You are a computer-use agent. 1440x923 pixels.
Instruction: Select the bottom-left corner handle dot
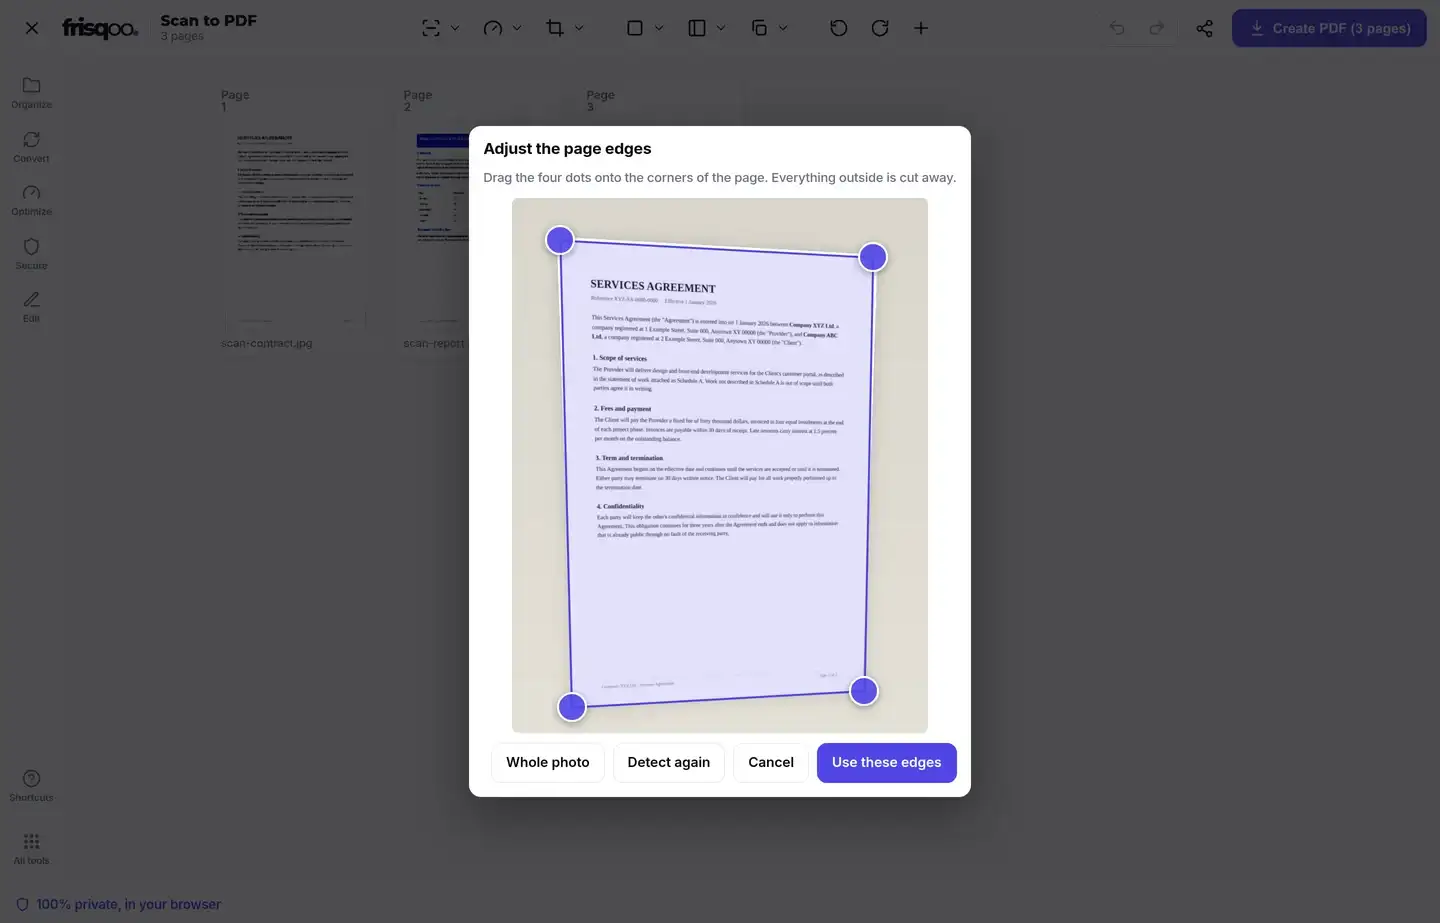coord(572,707)
